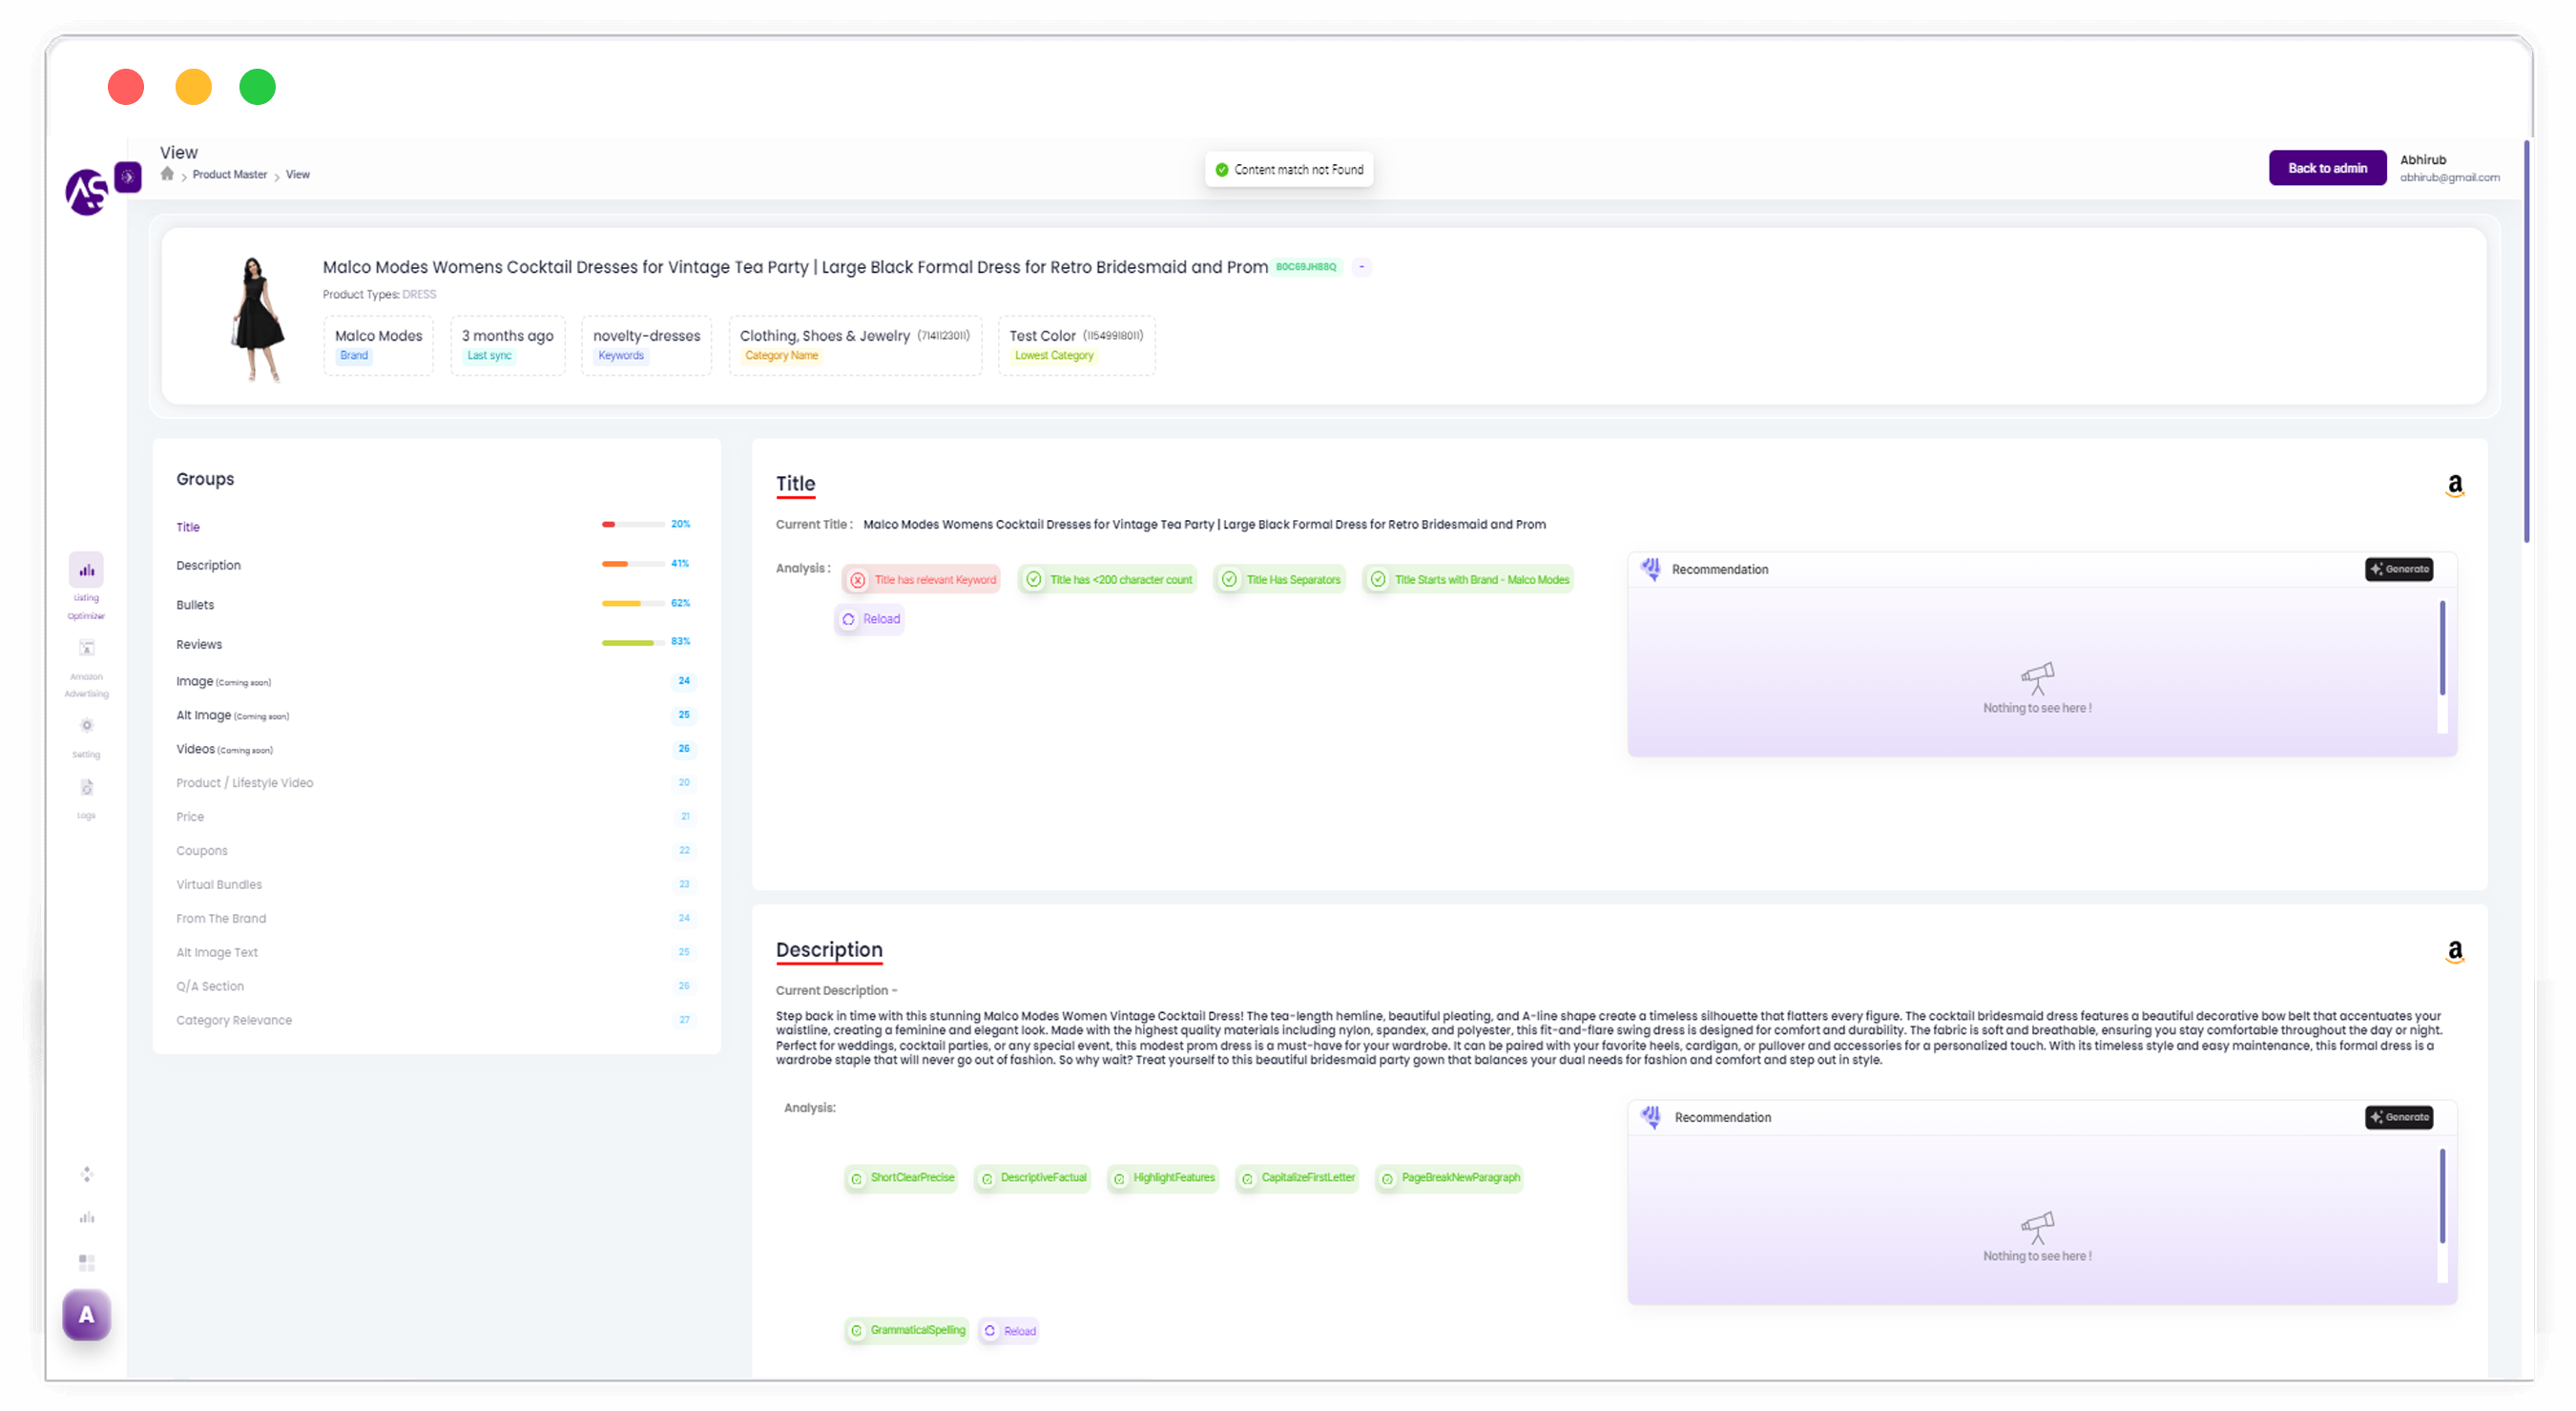
Task: Click Back to admin button
Action: click(x=2327, y=168)
